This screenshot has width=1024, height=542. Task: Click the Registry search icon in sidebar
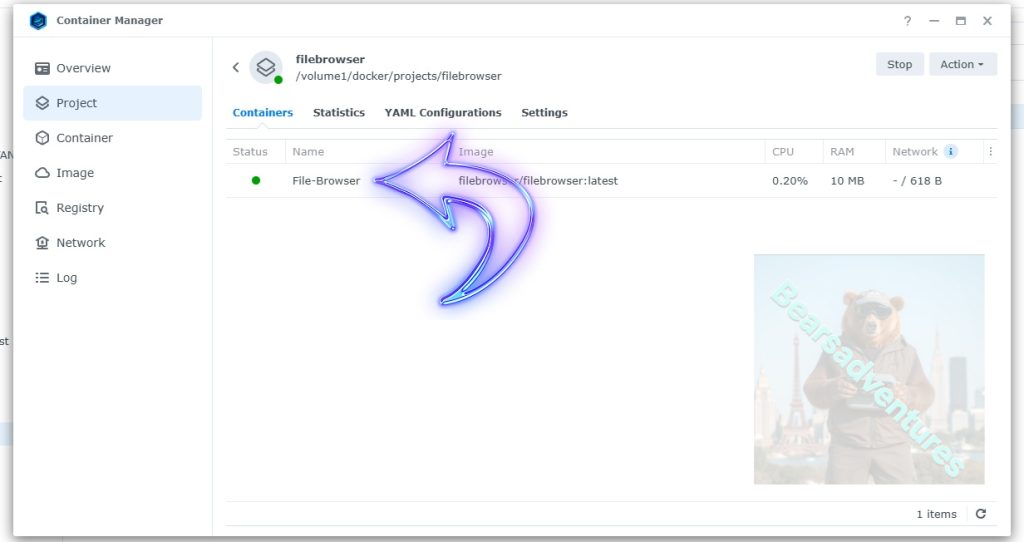point(42,208)
